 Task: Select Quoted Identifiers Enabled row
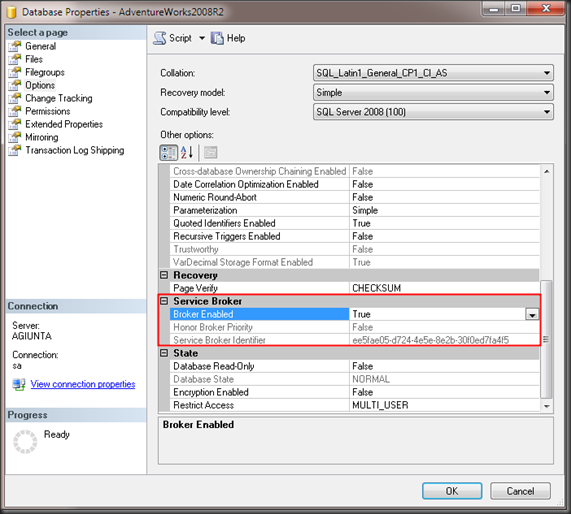tap(354, 223)
